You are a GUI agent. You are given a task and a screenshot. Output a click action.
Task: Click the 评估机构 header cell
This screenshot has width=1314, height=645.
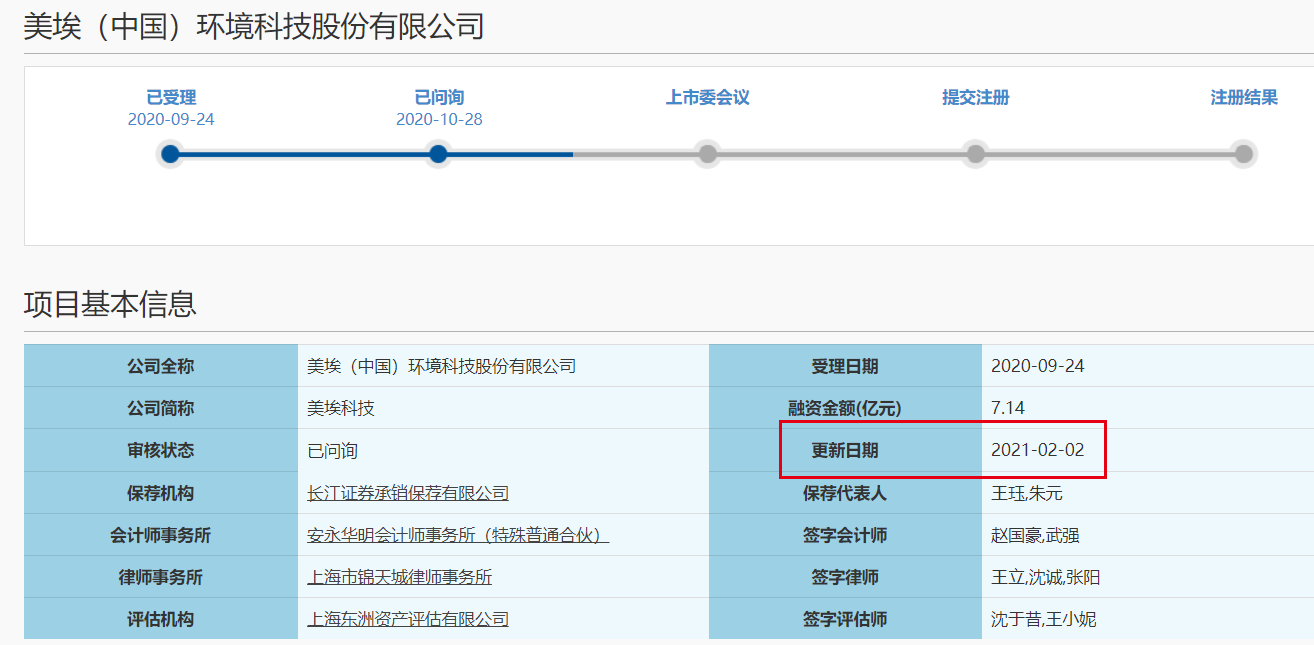pyautogui.click(x=161, y=619)
